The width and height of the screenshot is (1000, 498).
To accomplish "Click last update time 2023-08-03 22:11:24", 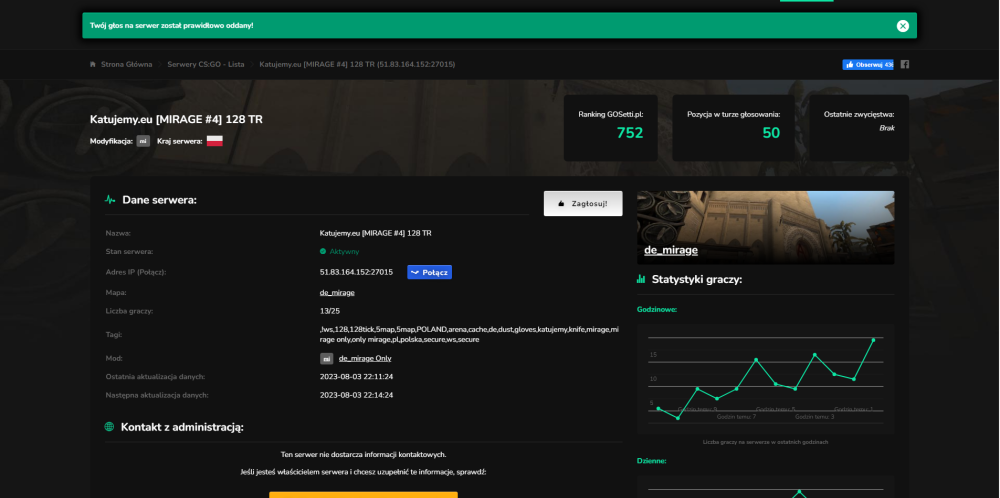I will (356, 377).
